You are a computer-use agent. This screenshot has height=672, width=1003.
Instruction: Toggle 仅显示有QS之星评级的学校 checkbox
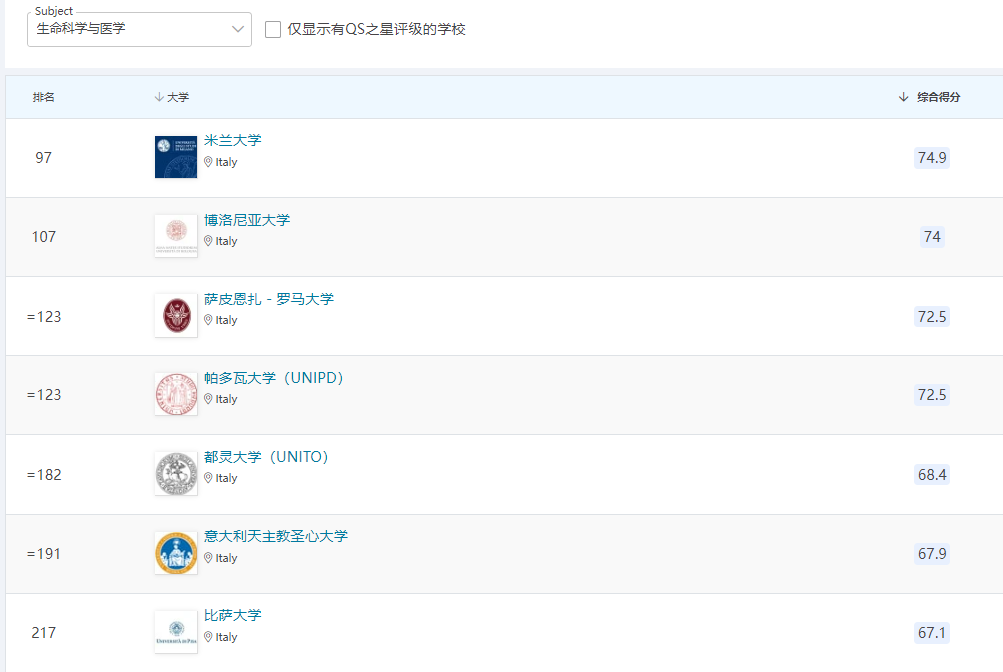tap(273, 29)
